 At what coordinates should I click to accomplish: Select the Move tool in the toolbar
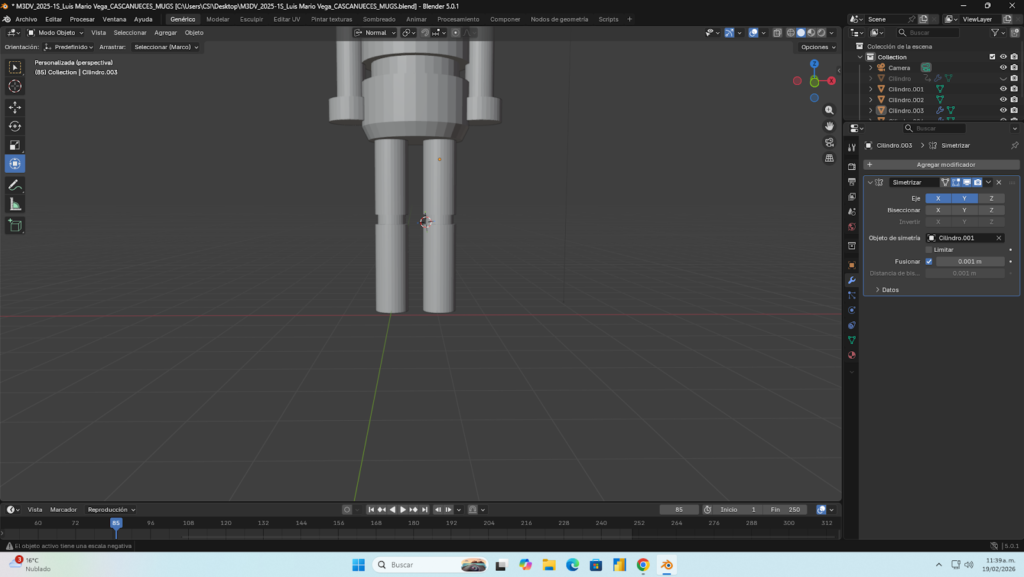(15, 106)
